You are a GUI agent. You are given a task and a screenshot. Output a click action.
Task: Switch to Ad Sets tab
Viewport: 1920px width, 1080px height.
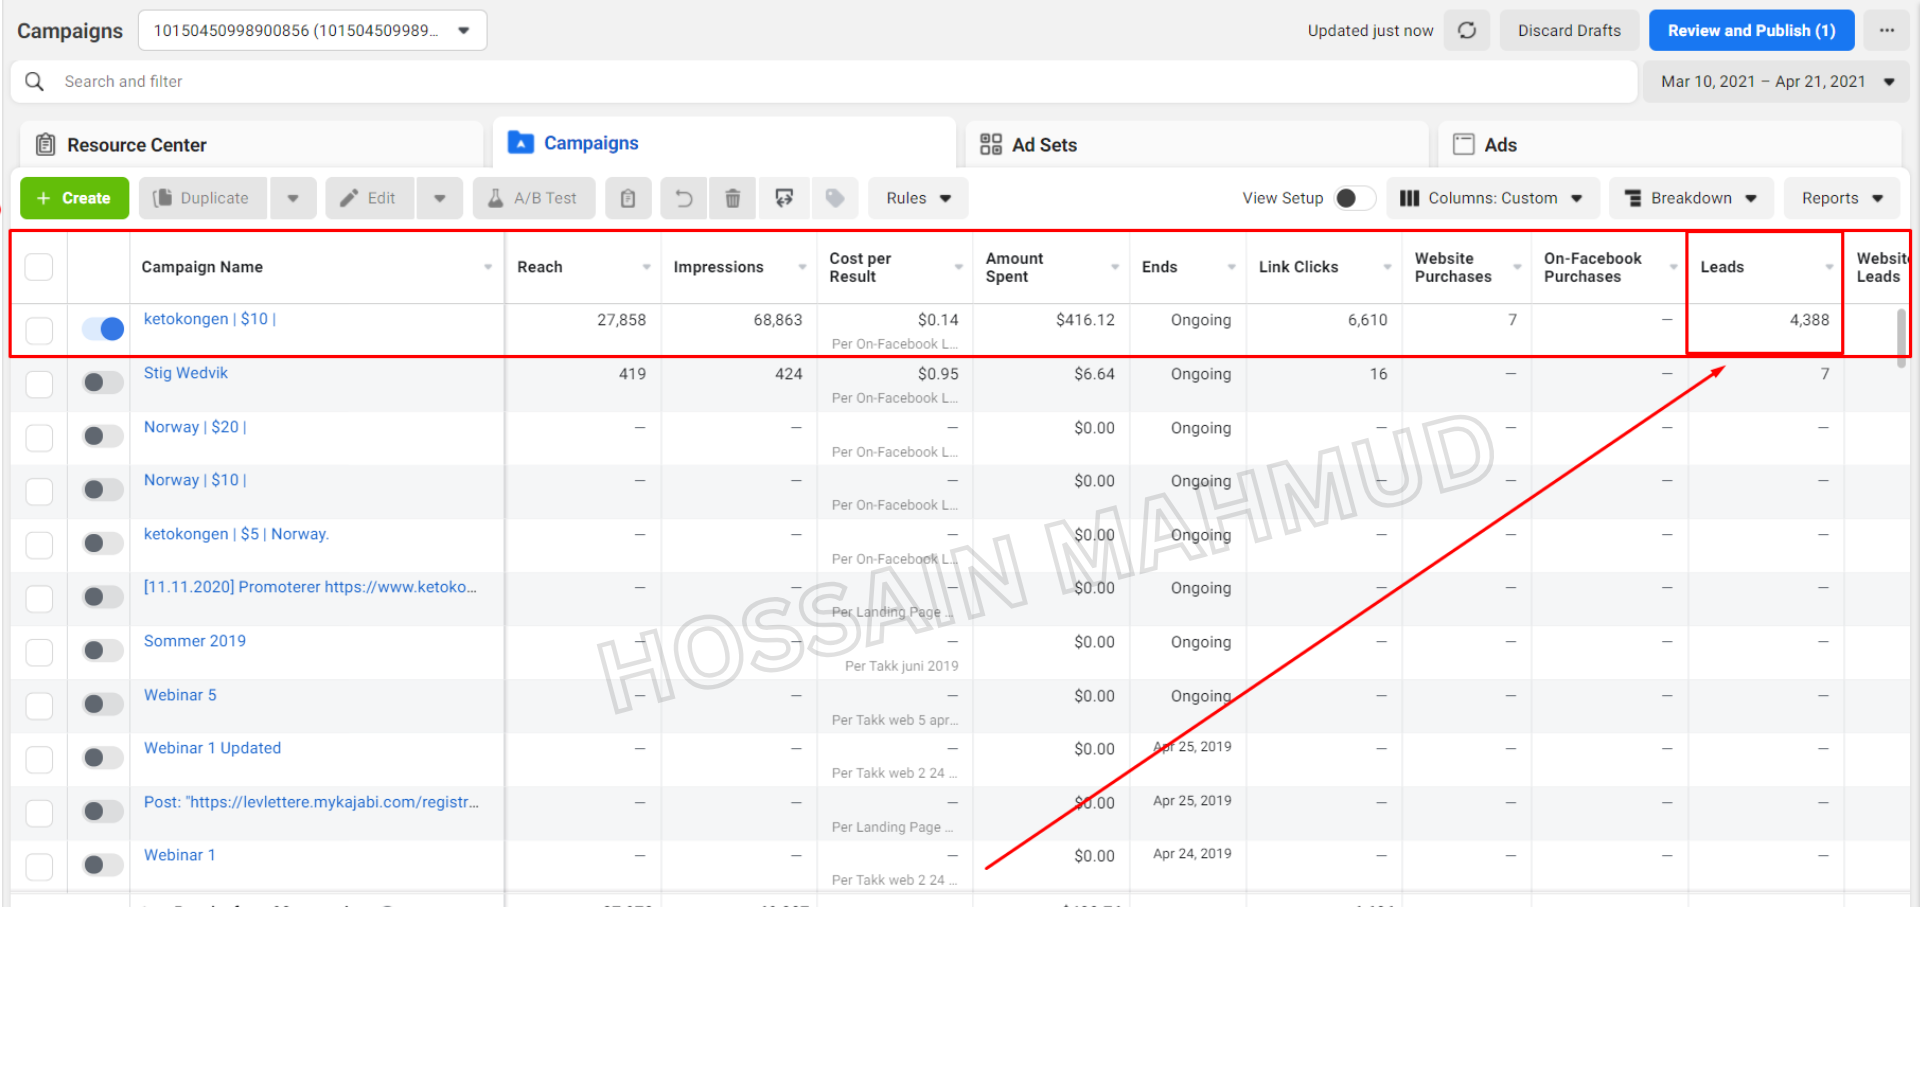1197,145
